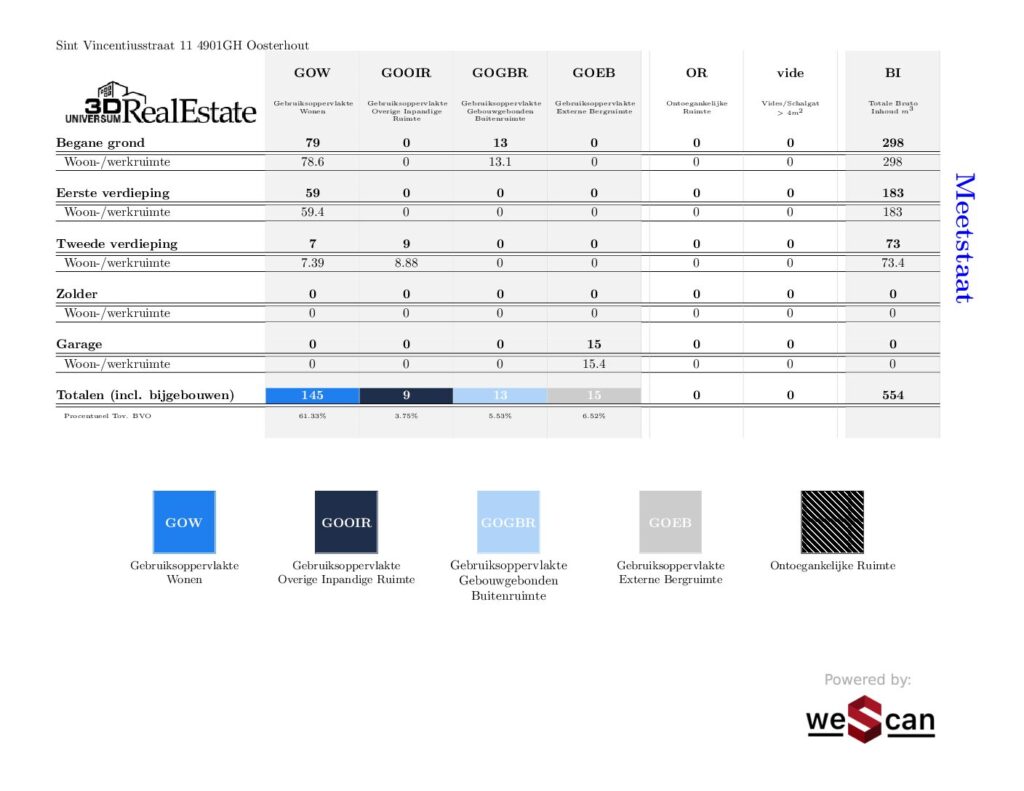The width and height of the screenshot is (1024, 791).
Task: Click the Garage row label
Action: [x=79, y=344]
